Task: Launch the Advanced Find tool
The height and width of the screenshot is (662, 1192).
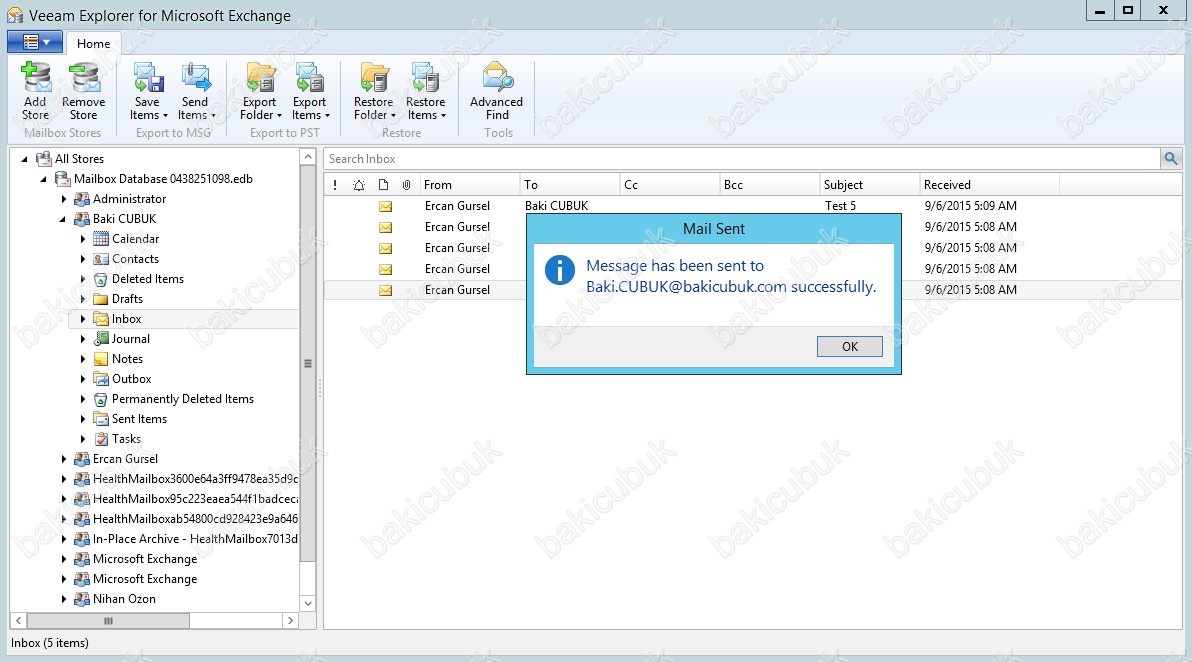Action: tap(496, 91)
